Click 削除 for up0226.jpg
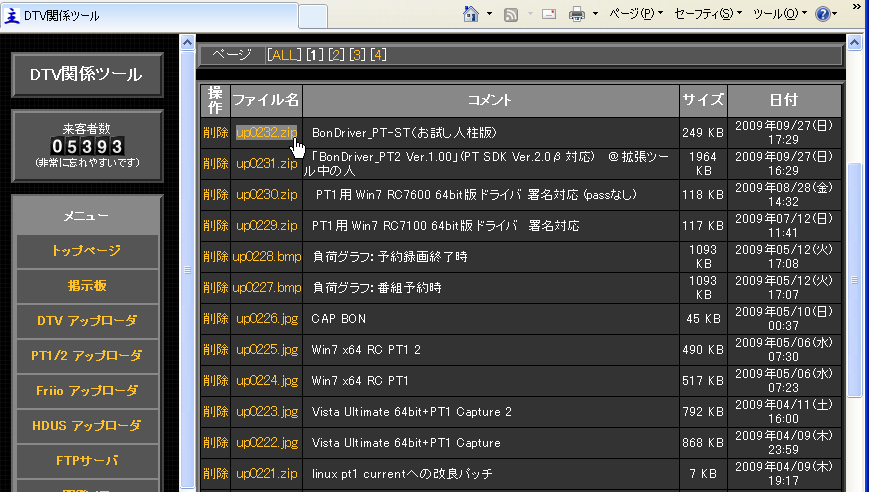 pos(216,319)
